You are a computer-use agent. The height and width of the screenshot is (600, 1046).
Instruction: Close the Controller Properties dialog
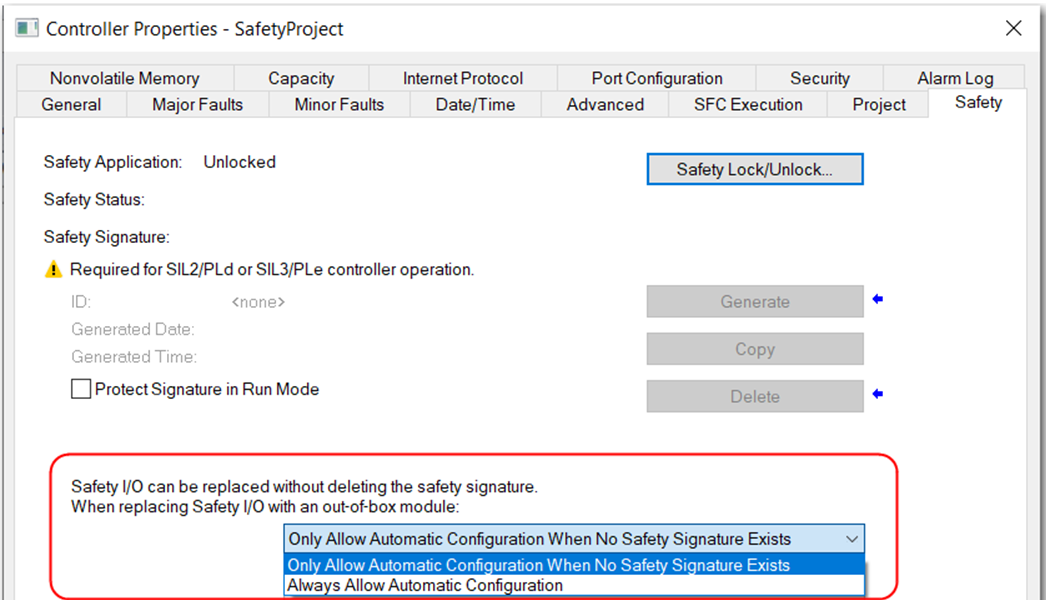click(x=1014, y=28)
